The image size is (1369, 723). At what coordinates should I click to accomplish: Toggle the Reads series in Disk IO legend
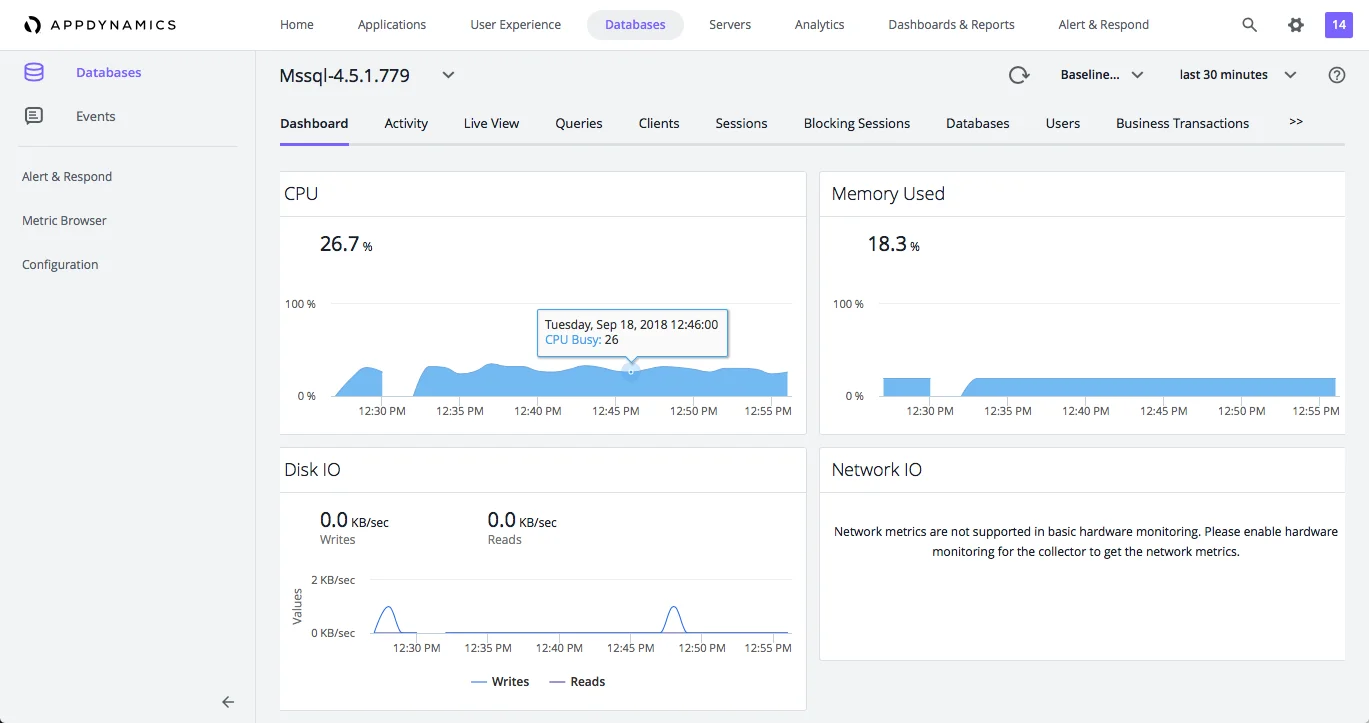point(577,681)
